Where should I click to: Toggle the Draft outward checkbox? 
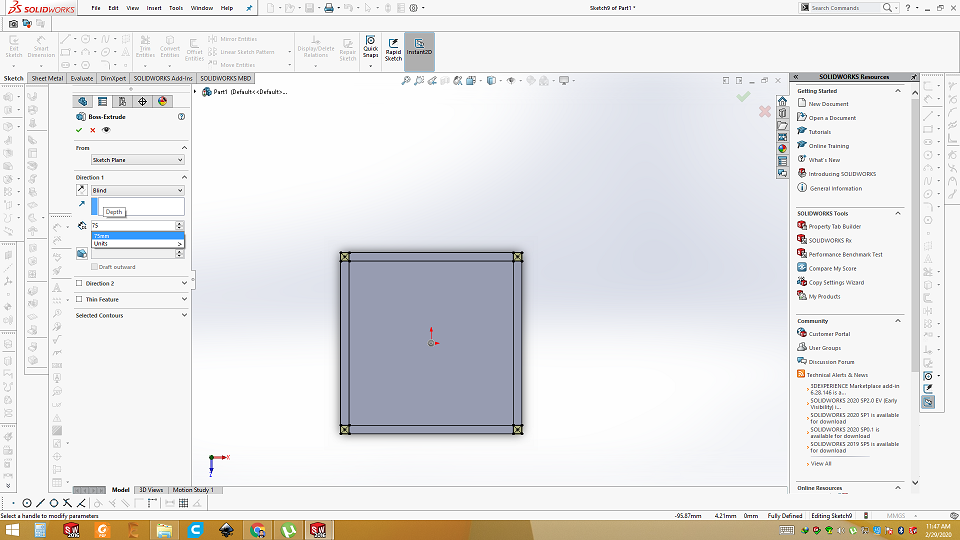coord(94,267)
